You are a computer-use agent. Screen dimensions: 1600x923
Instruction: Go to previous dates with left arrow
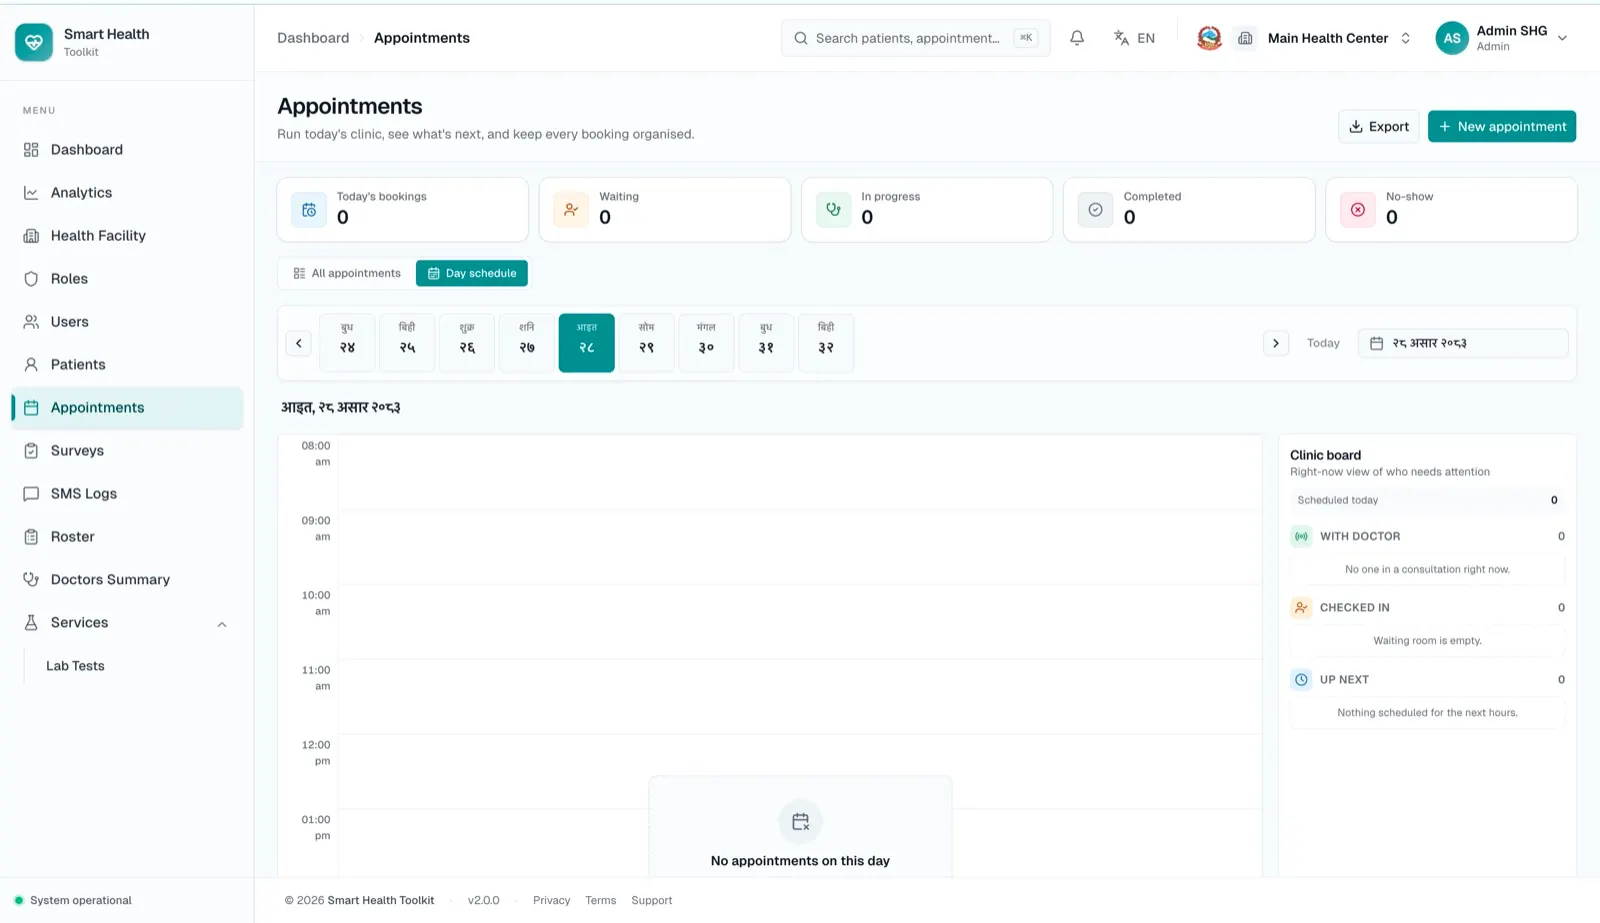tap(298, 343)
